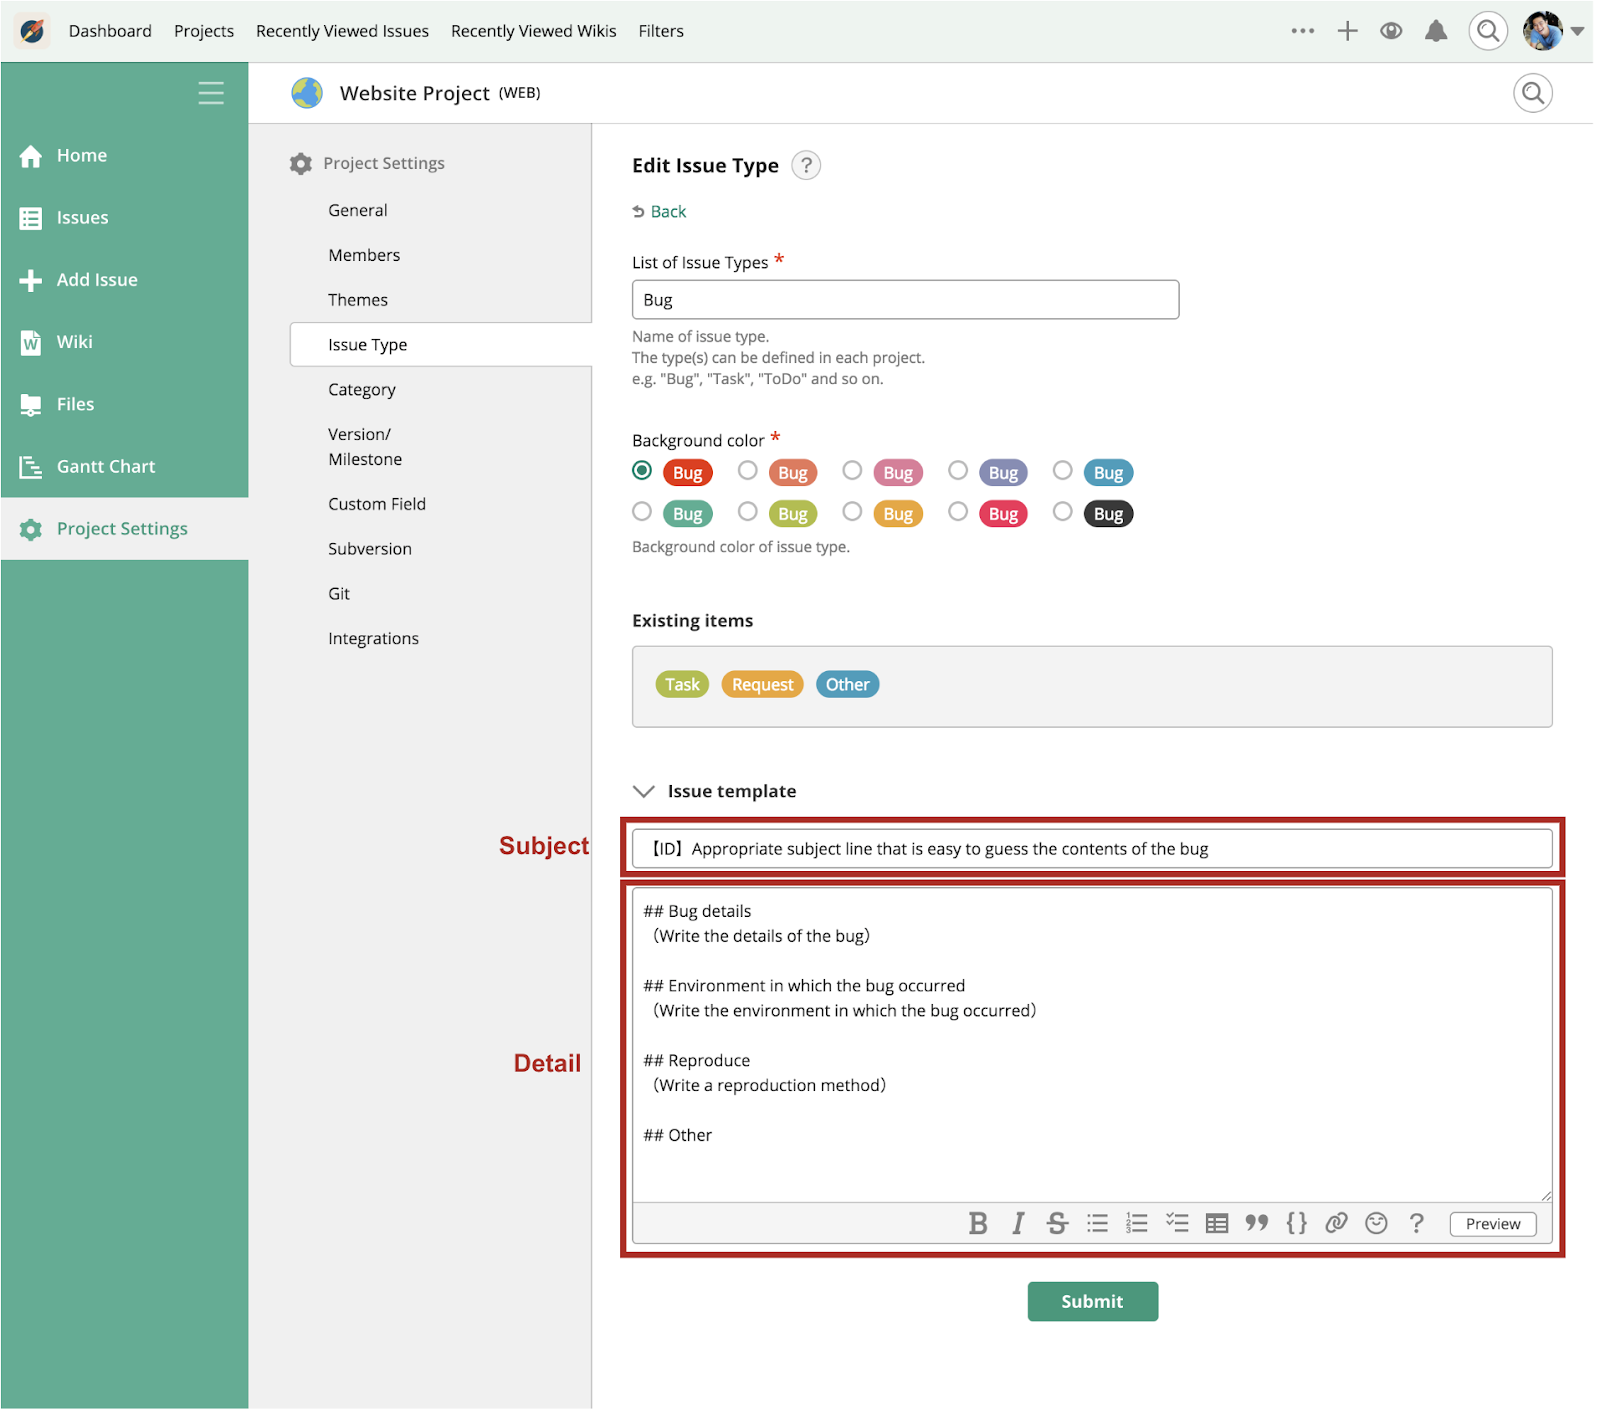Image resolution: width=1600 pixels, height=1409 pixels.
Task: Insert a quote block in template
Action: tap(1256, 1223)
